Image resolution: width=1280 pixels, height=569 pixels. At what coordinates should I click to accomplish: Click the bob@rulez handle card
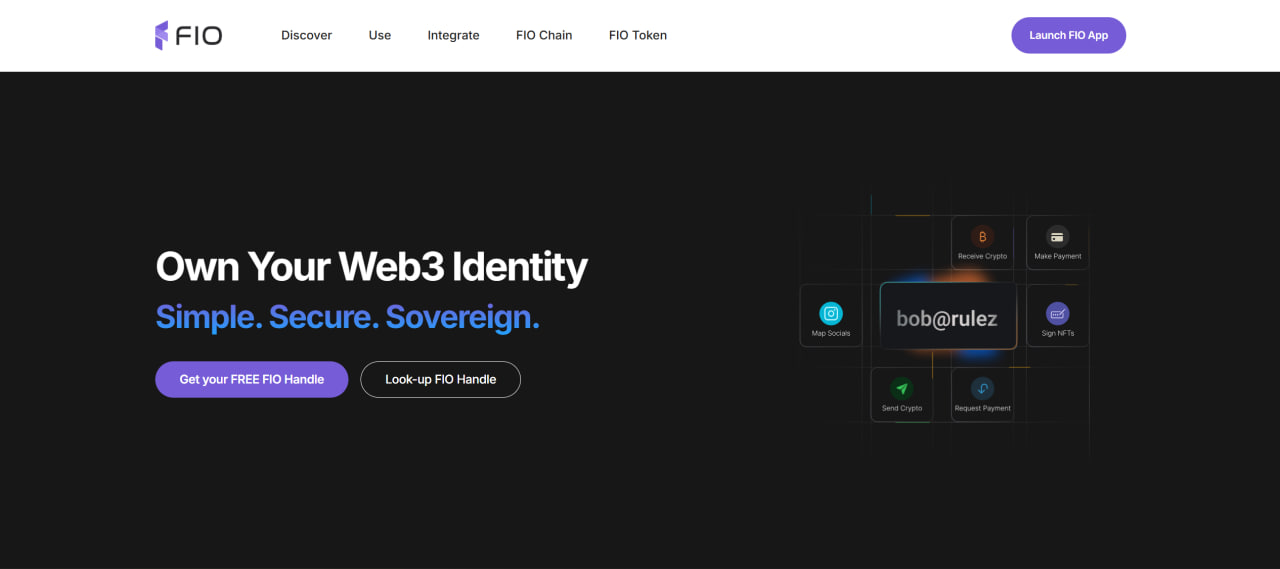tap(948, 316)
